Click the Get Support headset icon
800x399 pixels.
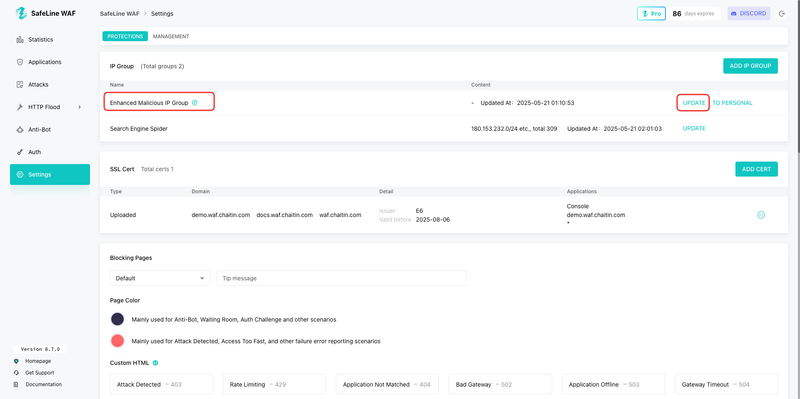point(16,372)
